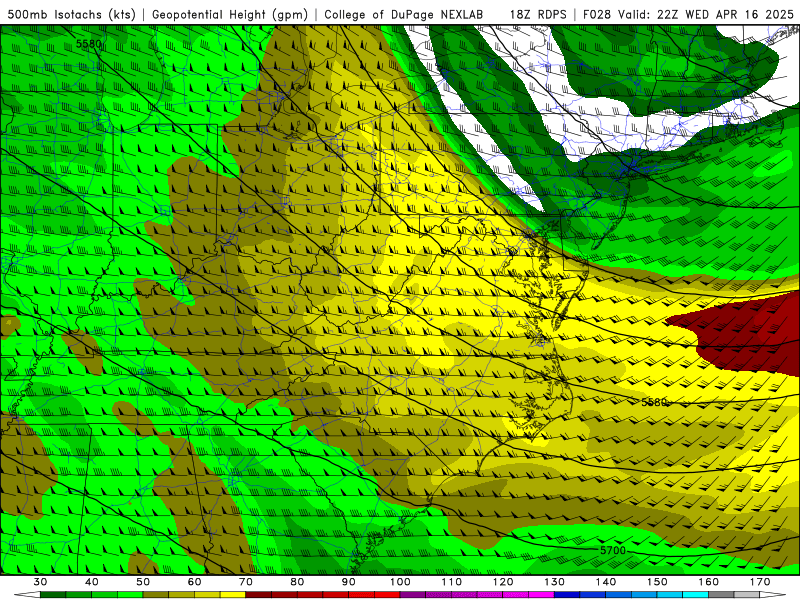Click the 60 value on the color scale

(194, 582)
